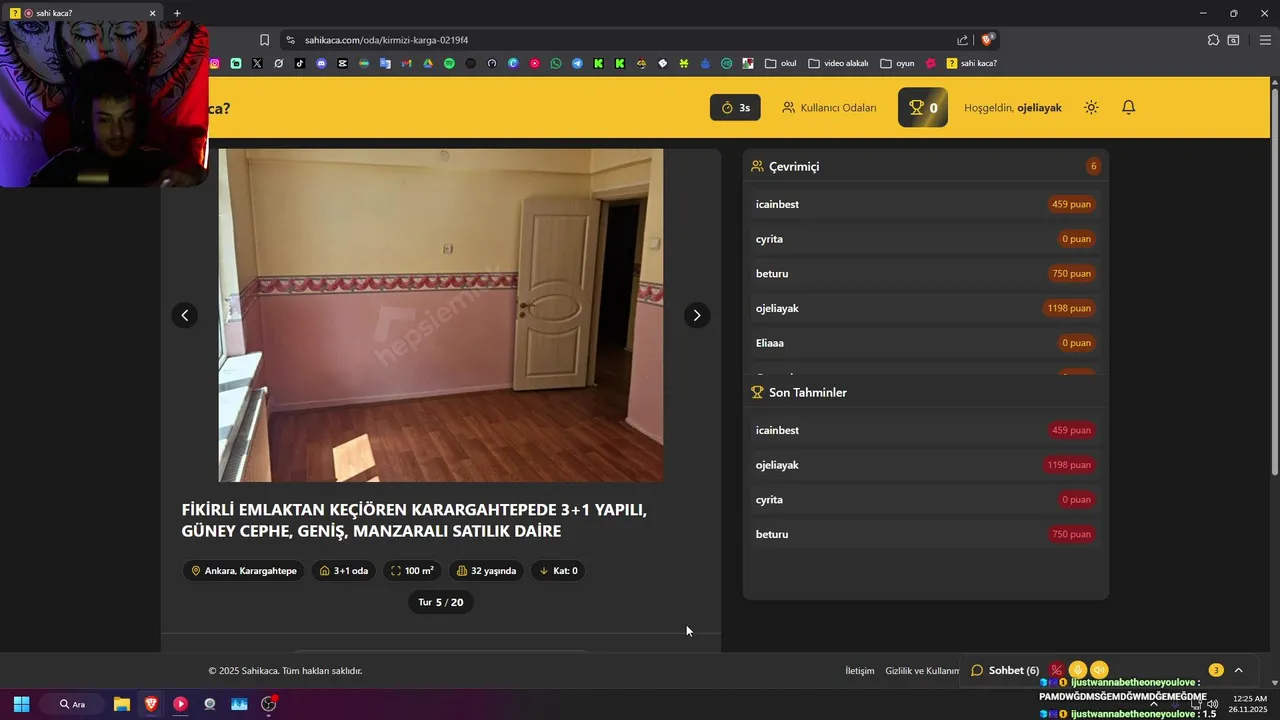Show previous listing photo
1280x720 pixels.
click(184, 315)
